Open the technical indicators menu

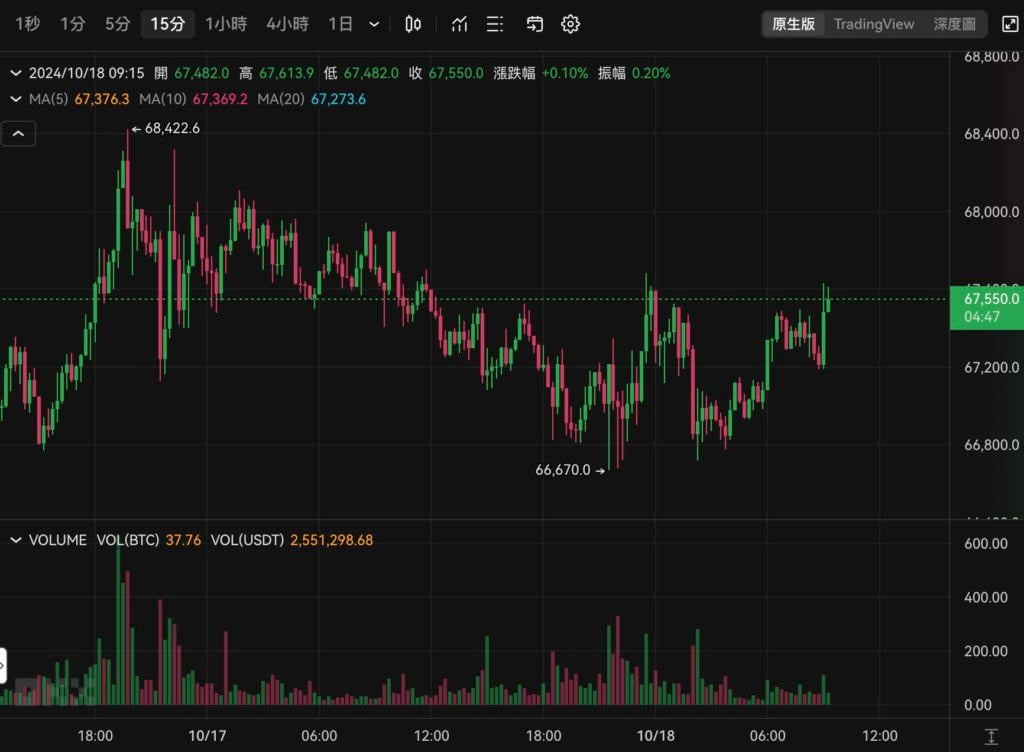[459, 24]
